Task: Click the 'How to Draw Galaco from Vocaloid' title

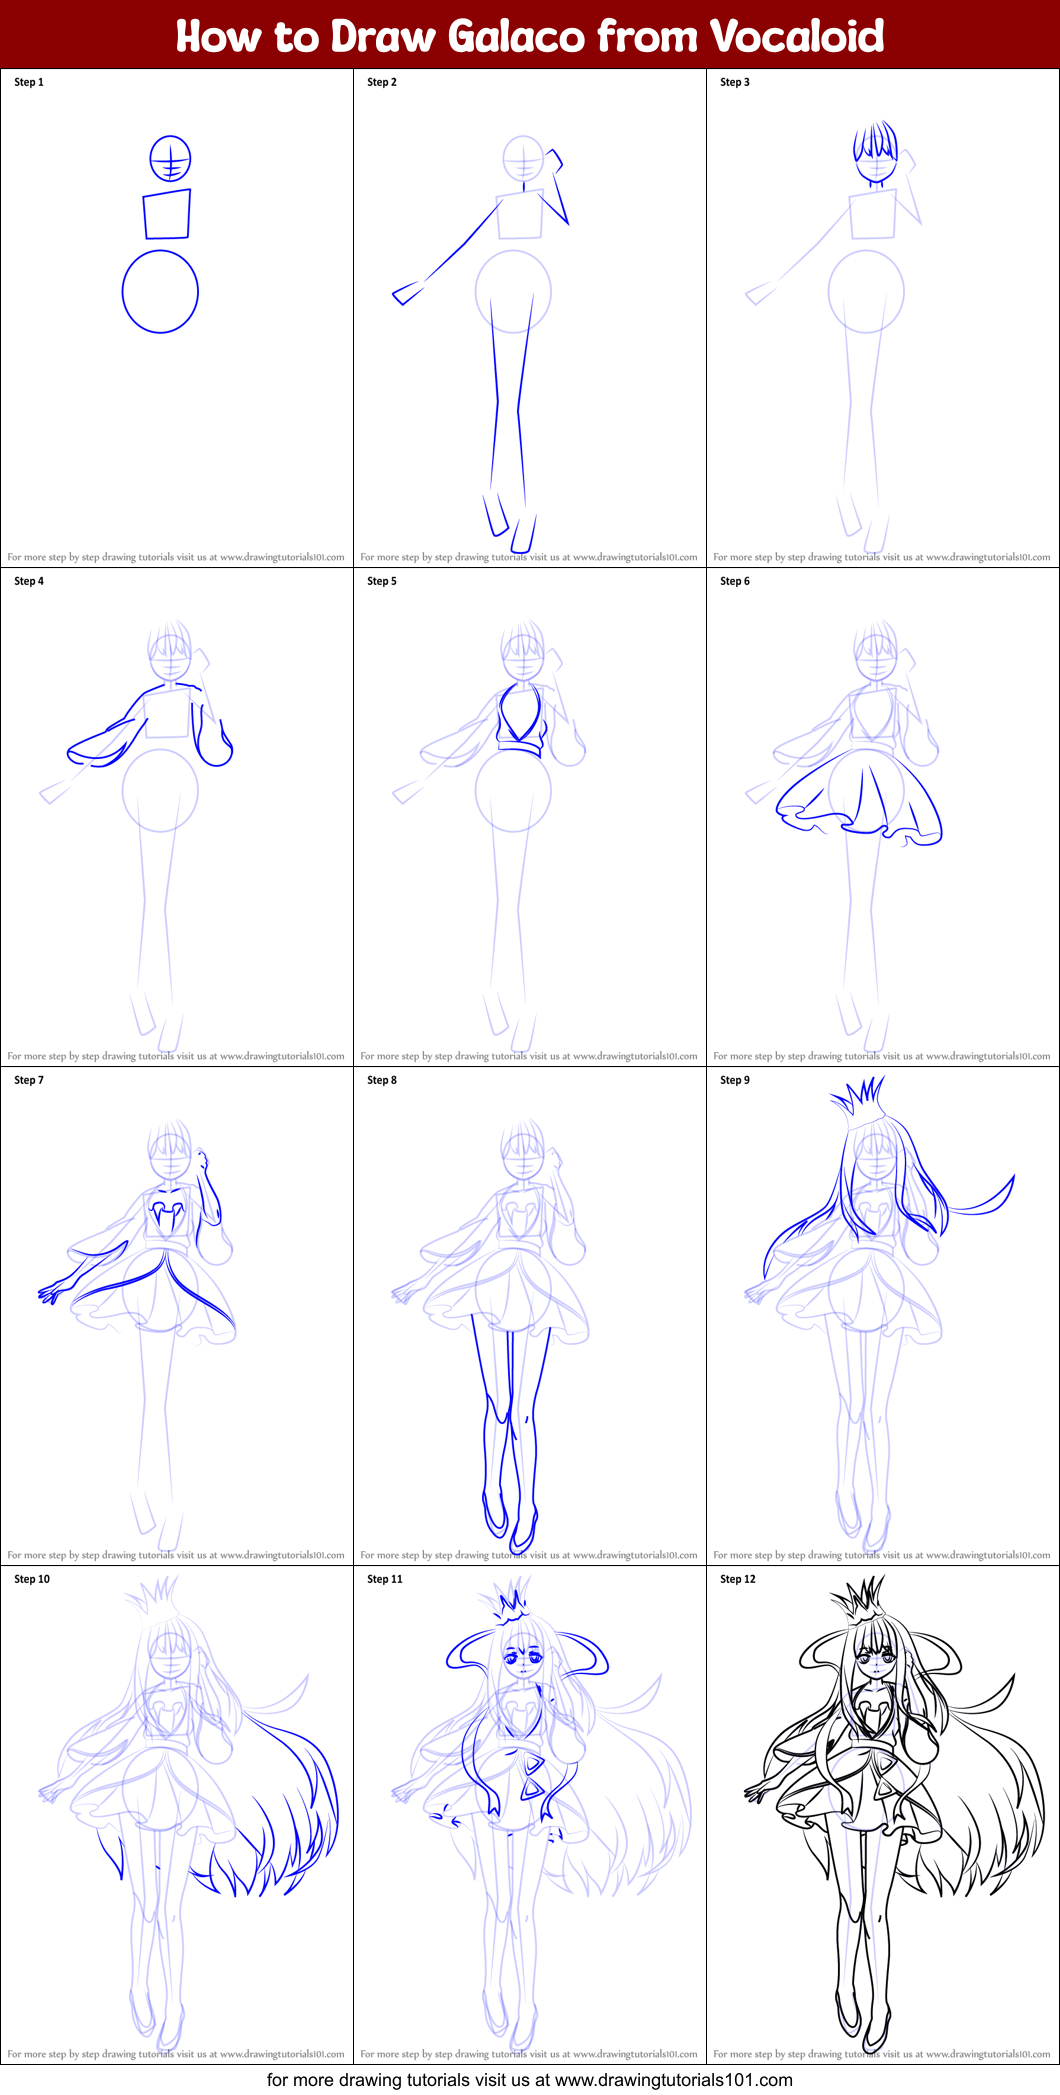Action: (530, 36)
